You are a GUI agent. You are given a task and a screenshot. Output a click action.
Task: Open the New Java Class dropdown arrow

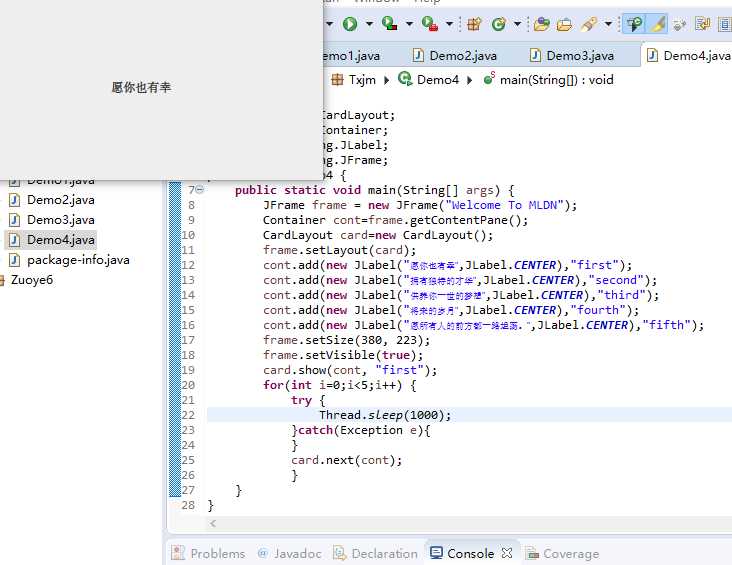click(517, 23)
